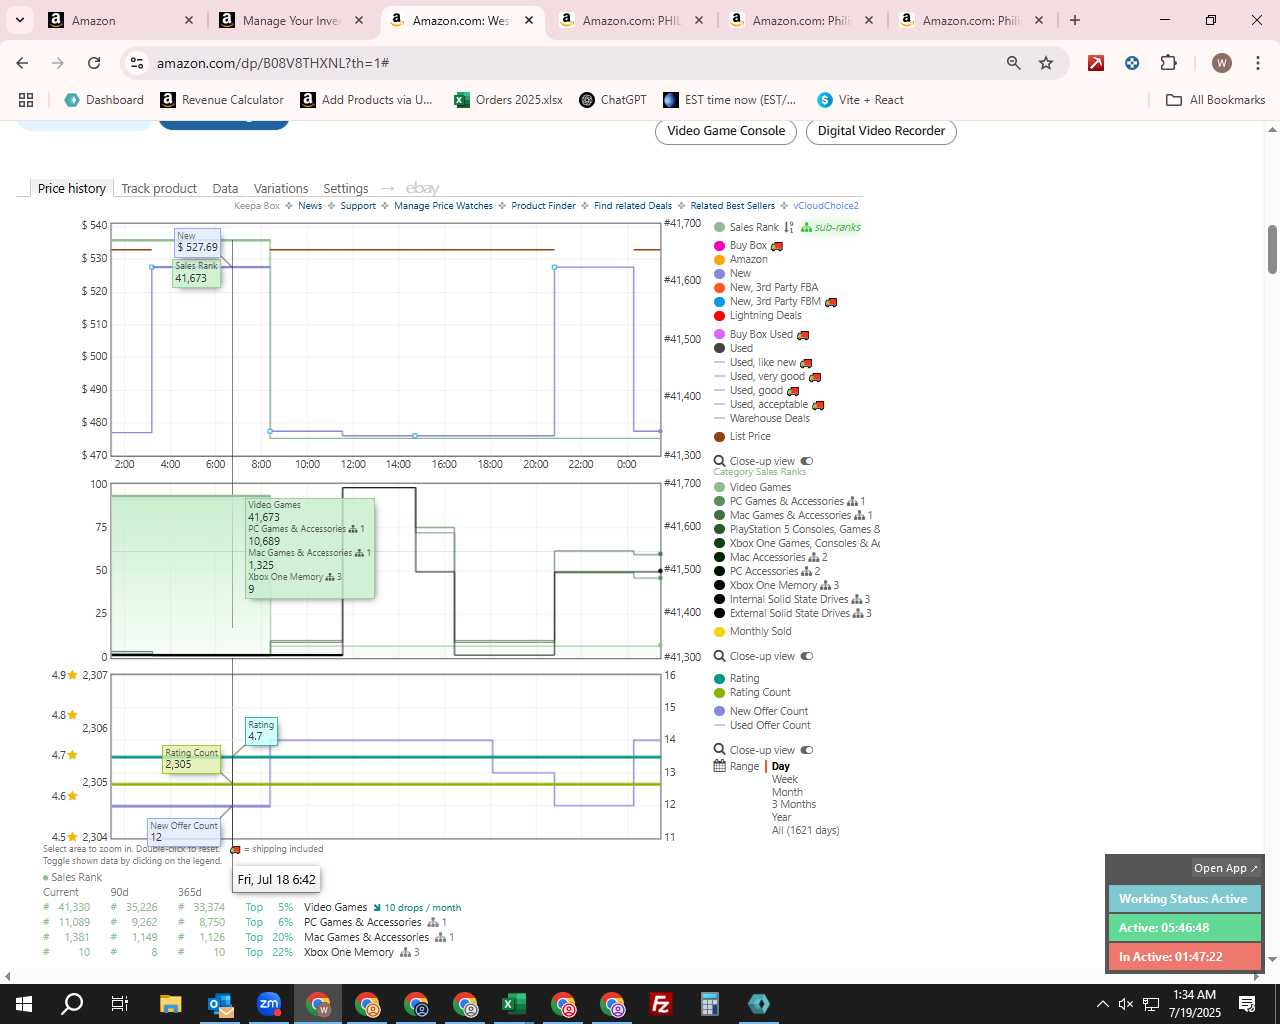
Task: Open the Chrome apps grid icon
Action: click(26, 100)
